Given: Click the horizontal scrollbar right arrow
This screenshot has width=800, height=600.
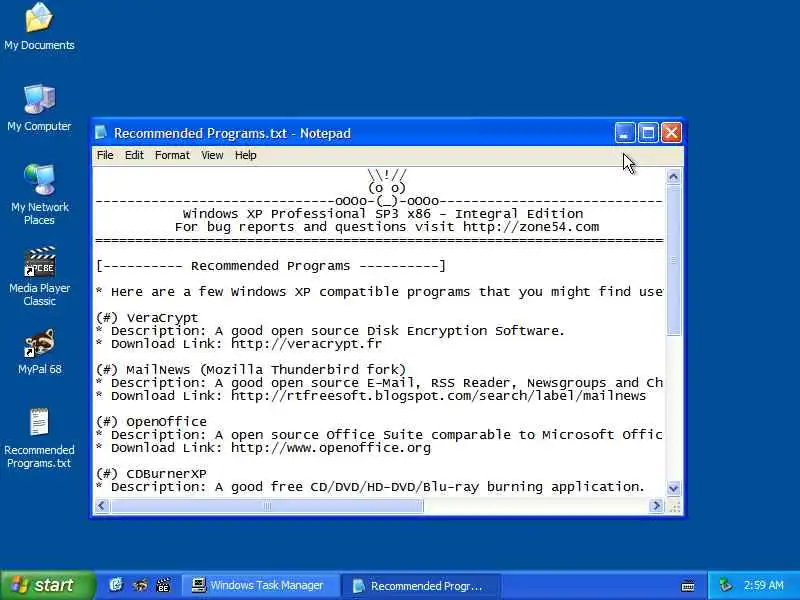Looking at the screenshot, I should [656, 506].
